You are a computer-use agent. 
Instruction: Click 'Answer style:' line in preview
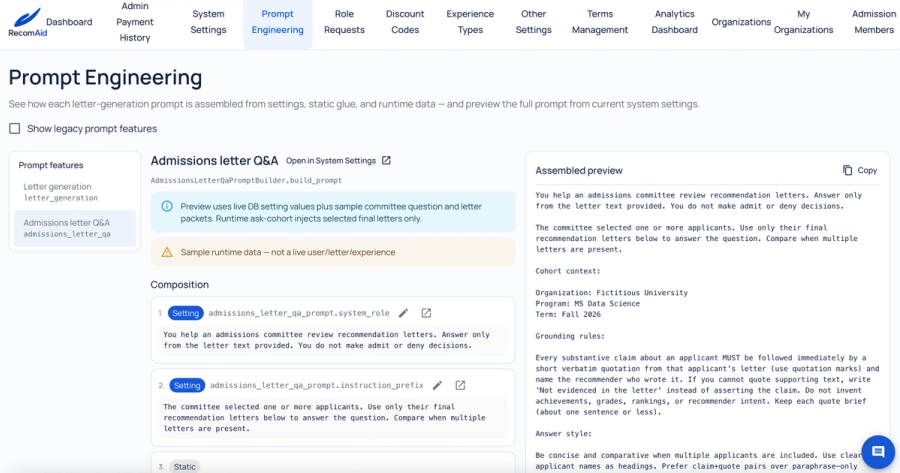564,434
